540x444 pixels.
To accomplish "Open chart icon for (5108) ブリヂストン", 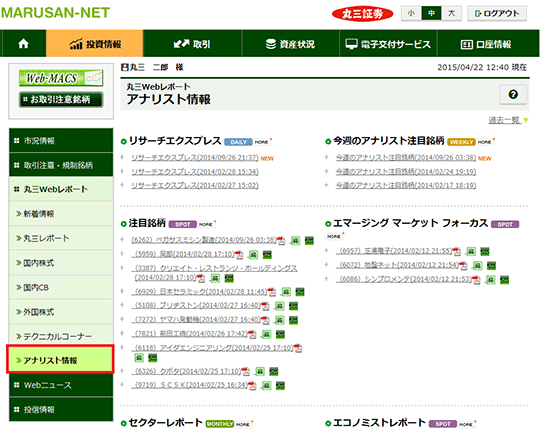I will click(293, 306).
